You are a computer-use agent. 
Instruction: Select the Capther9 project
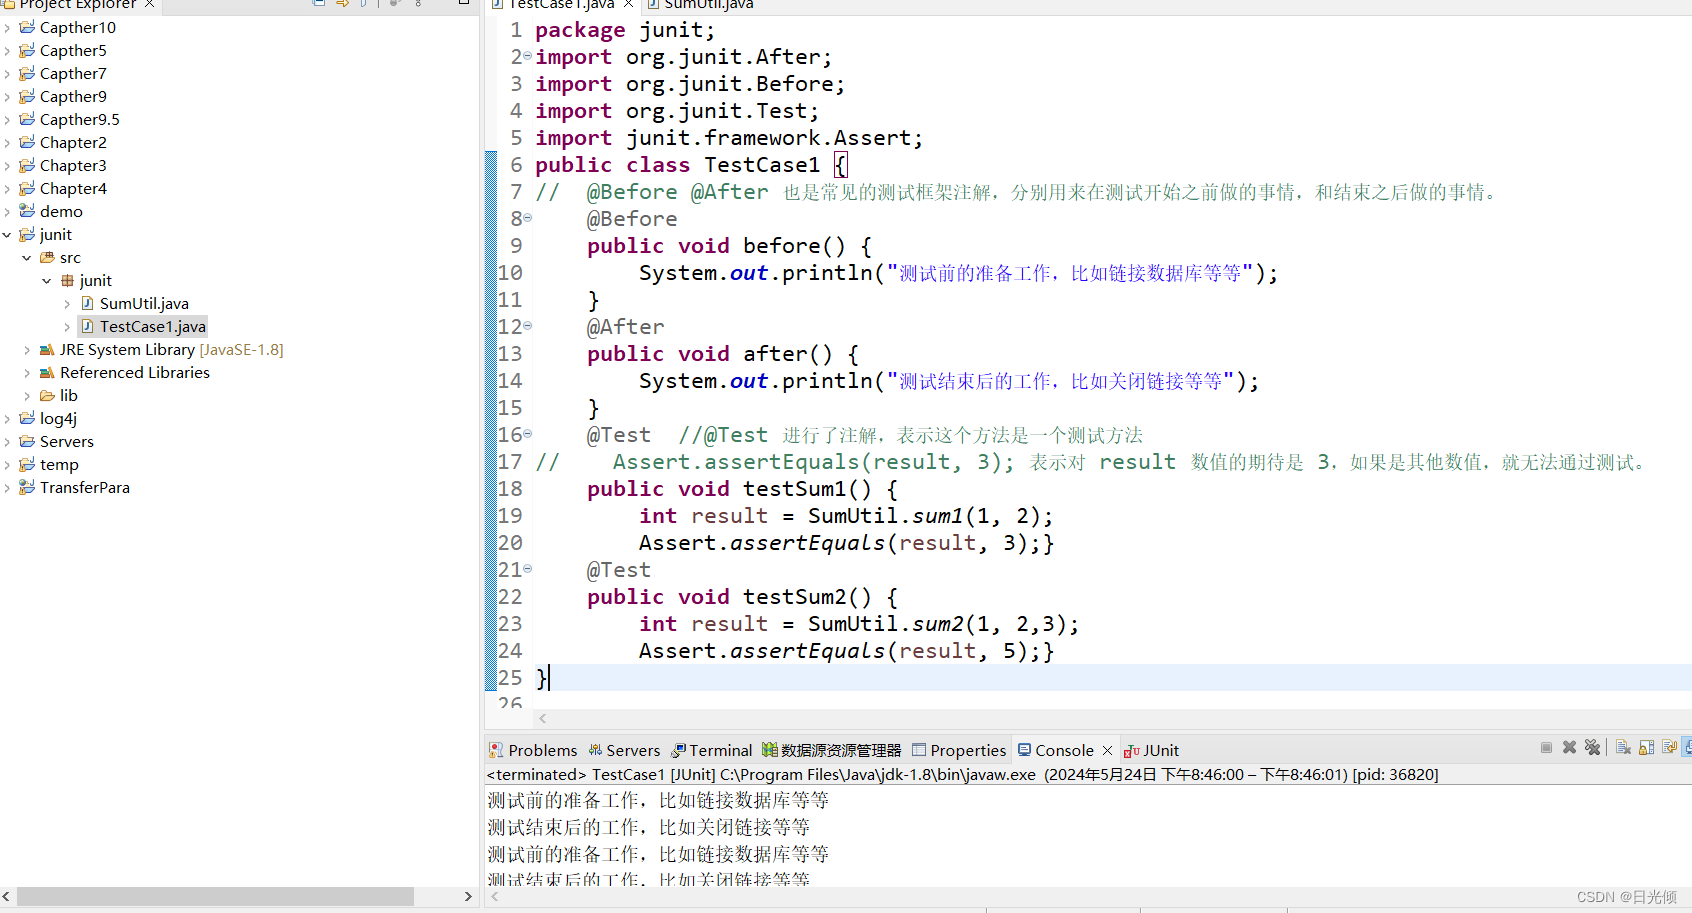click(73, 97)
